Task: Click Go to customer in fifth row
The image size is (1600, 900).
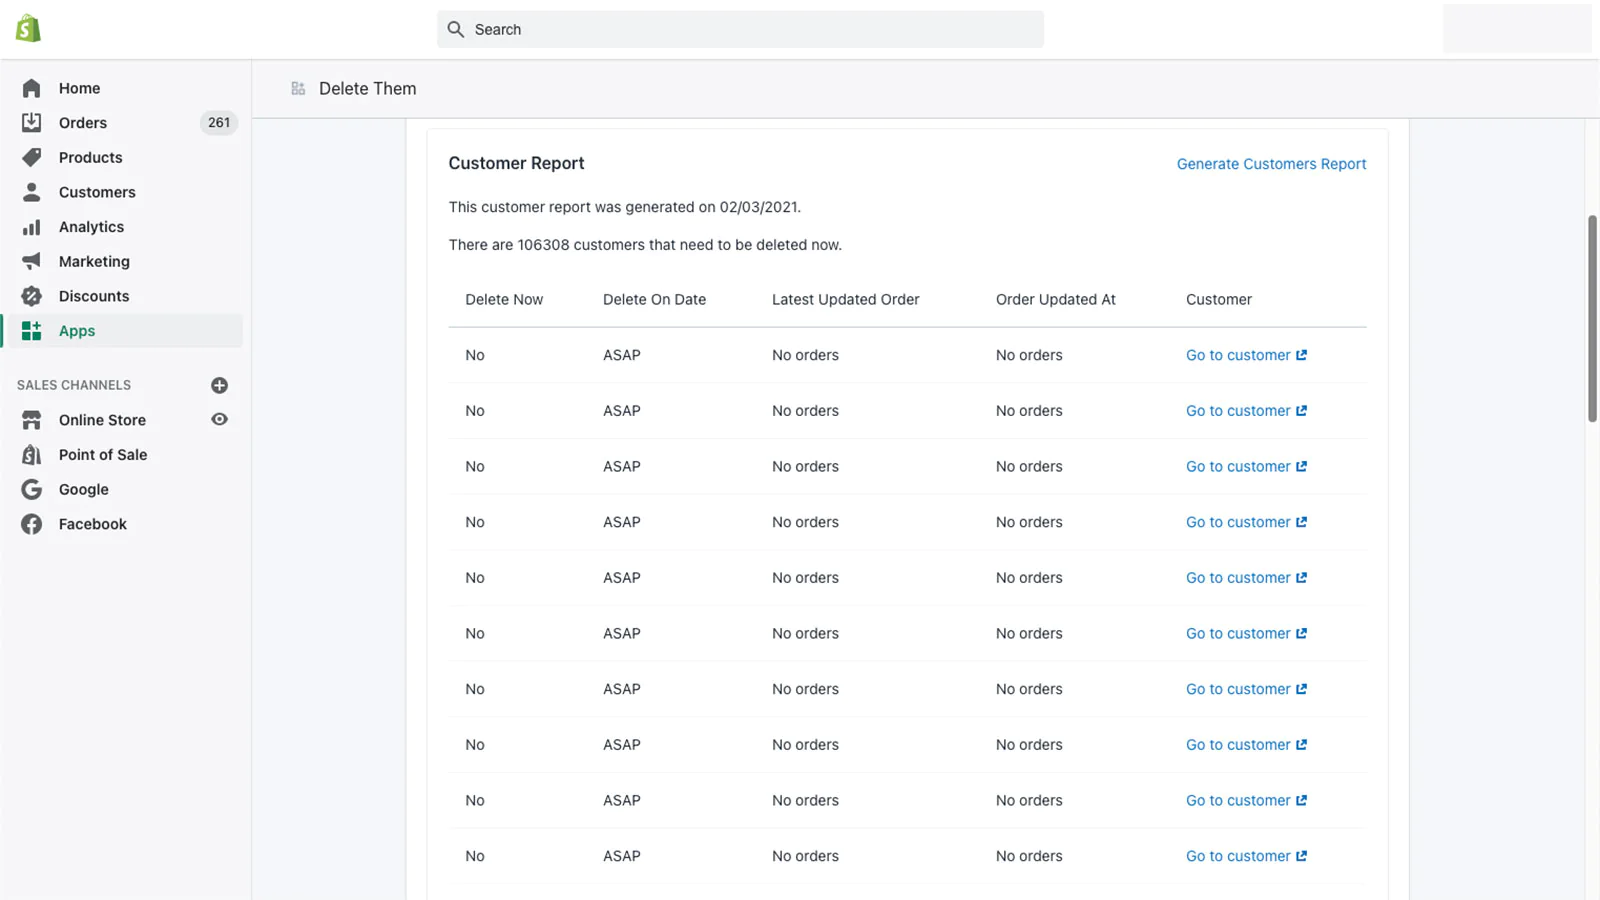Action: [1246, 578]
